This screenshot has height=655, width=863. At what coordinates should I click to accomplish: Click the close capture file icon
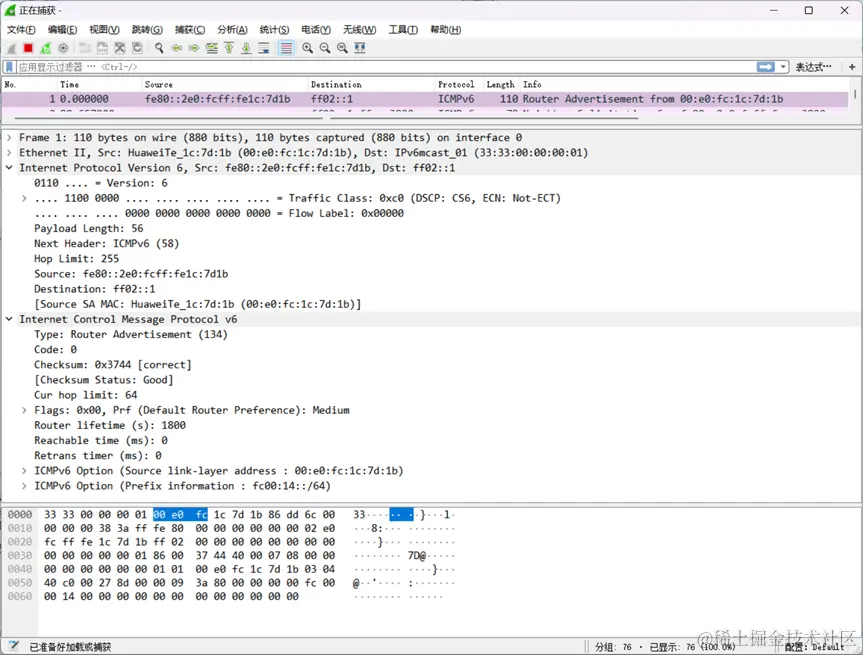tap(120, 48)
